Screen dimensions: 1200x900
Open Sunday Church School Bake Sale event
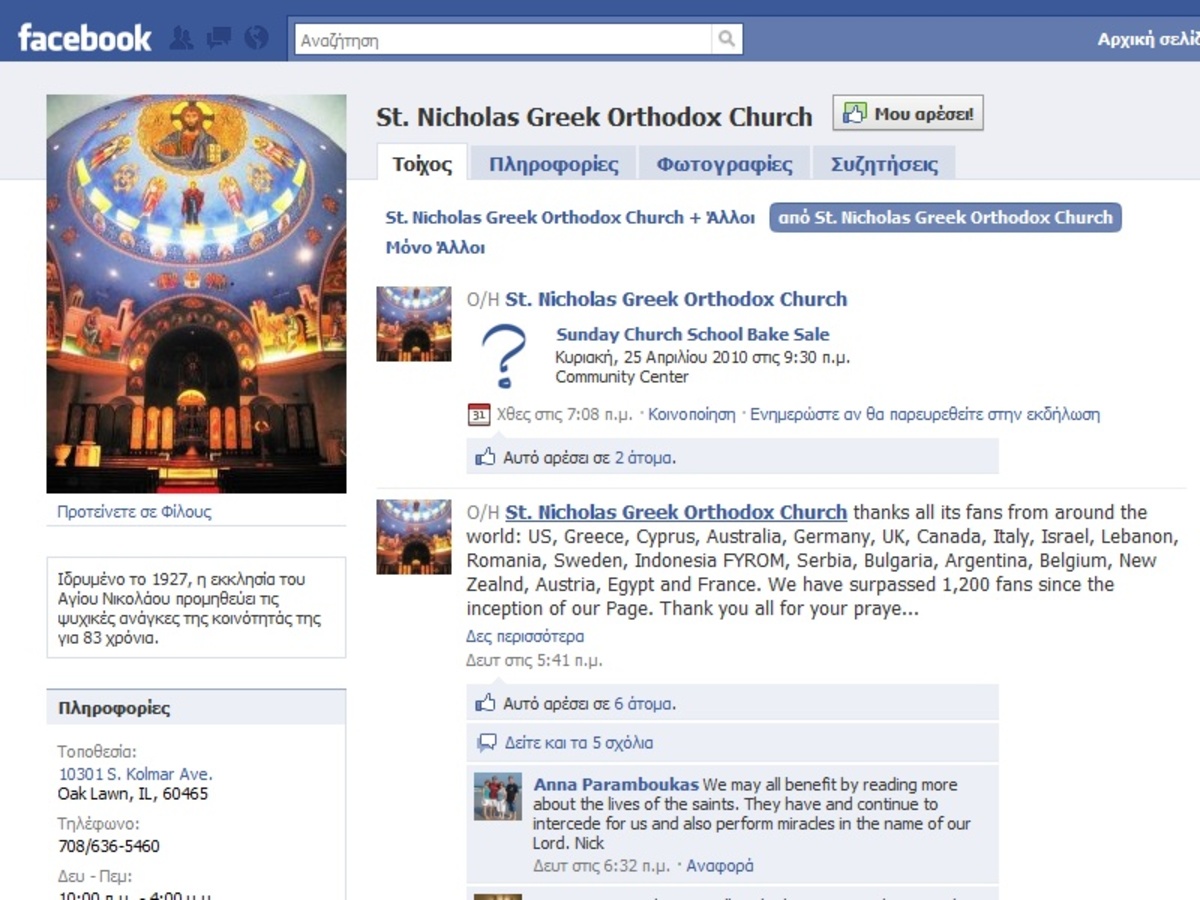pyautogui.click(x=693, y=334)
